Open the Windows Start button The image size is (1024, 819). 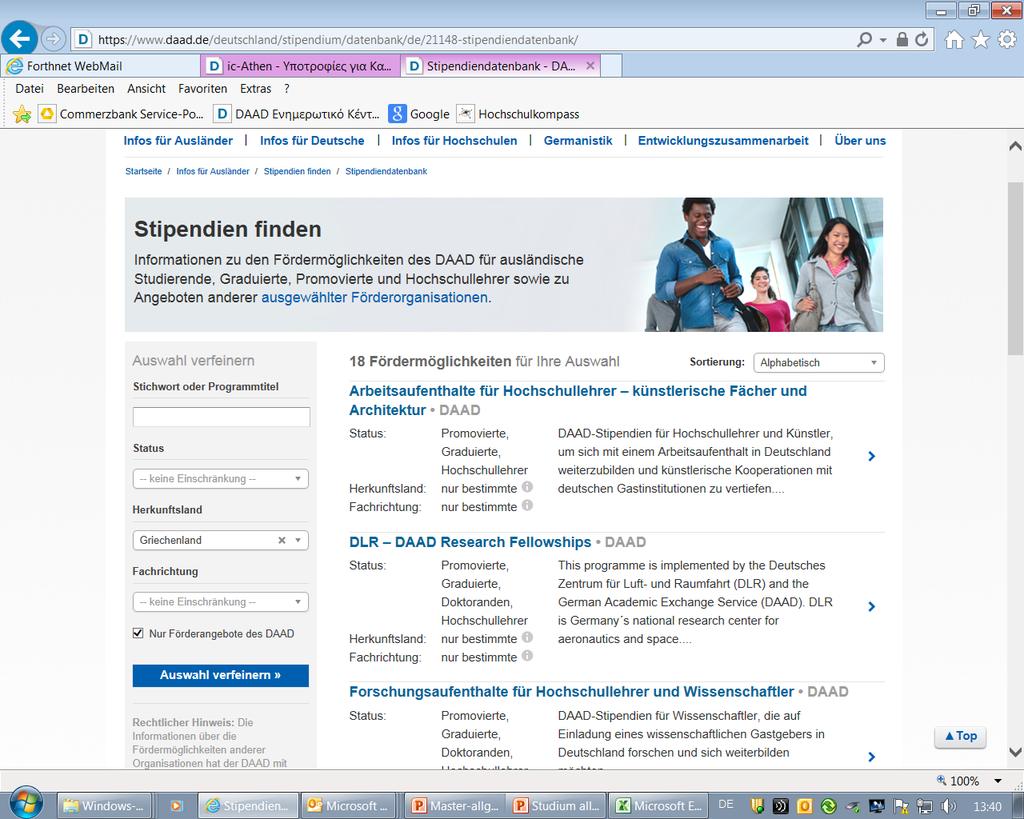(26, 803)
